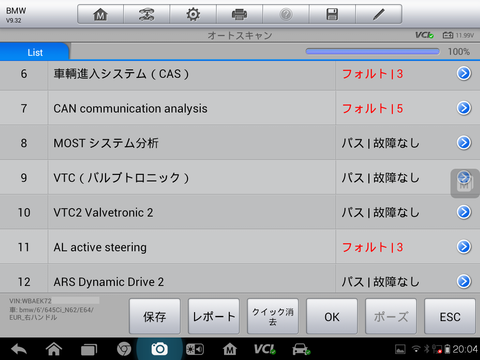Open ARS Dynamic Drive 2 row arrow

tap(464, 281)
